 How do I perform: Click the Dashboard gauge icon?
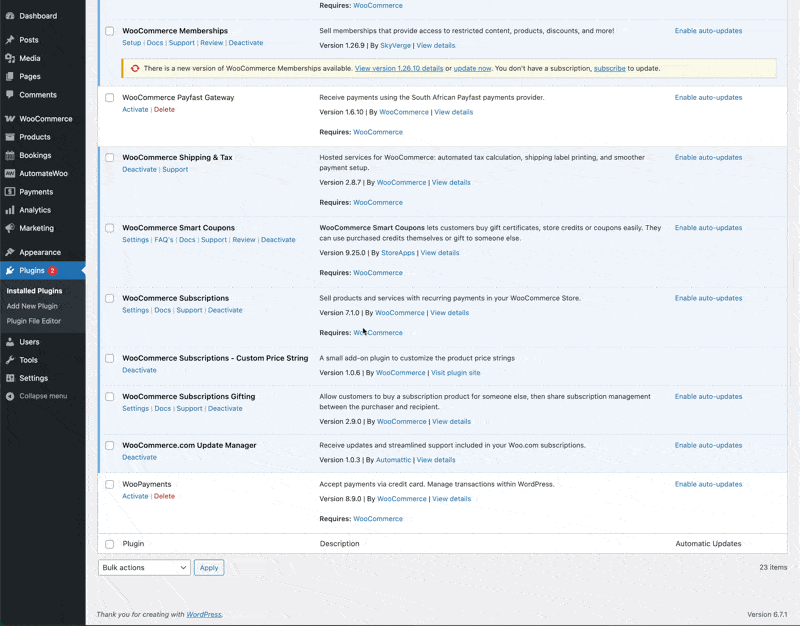[x=10, y=16]
